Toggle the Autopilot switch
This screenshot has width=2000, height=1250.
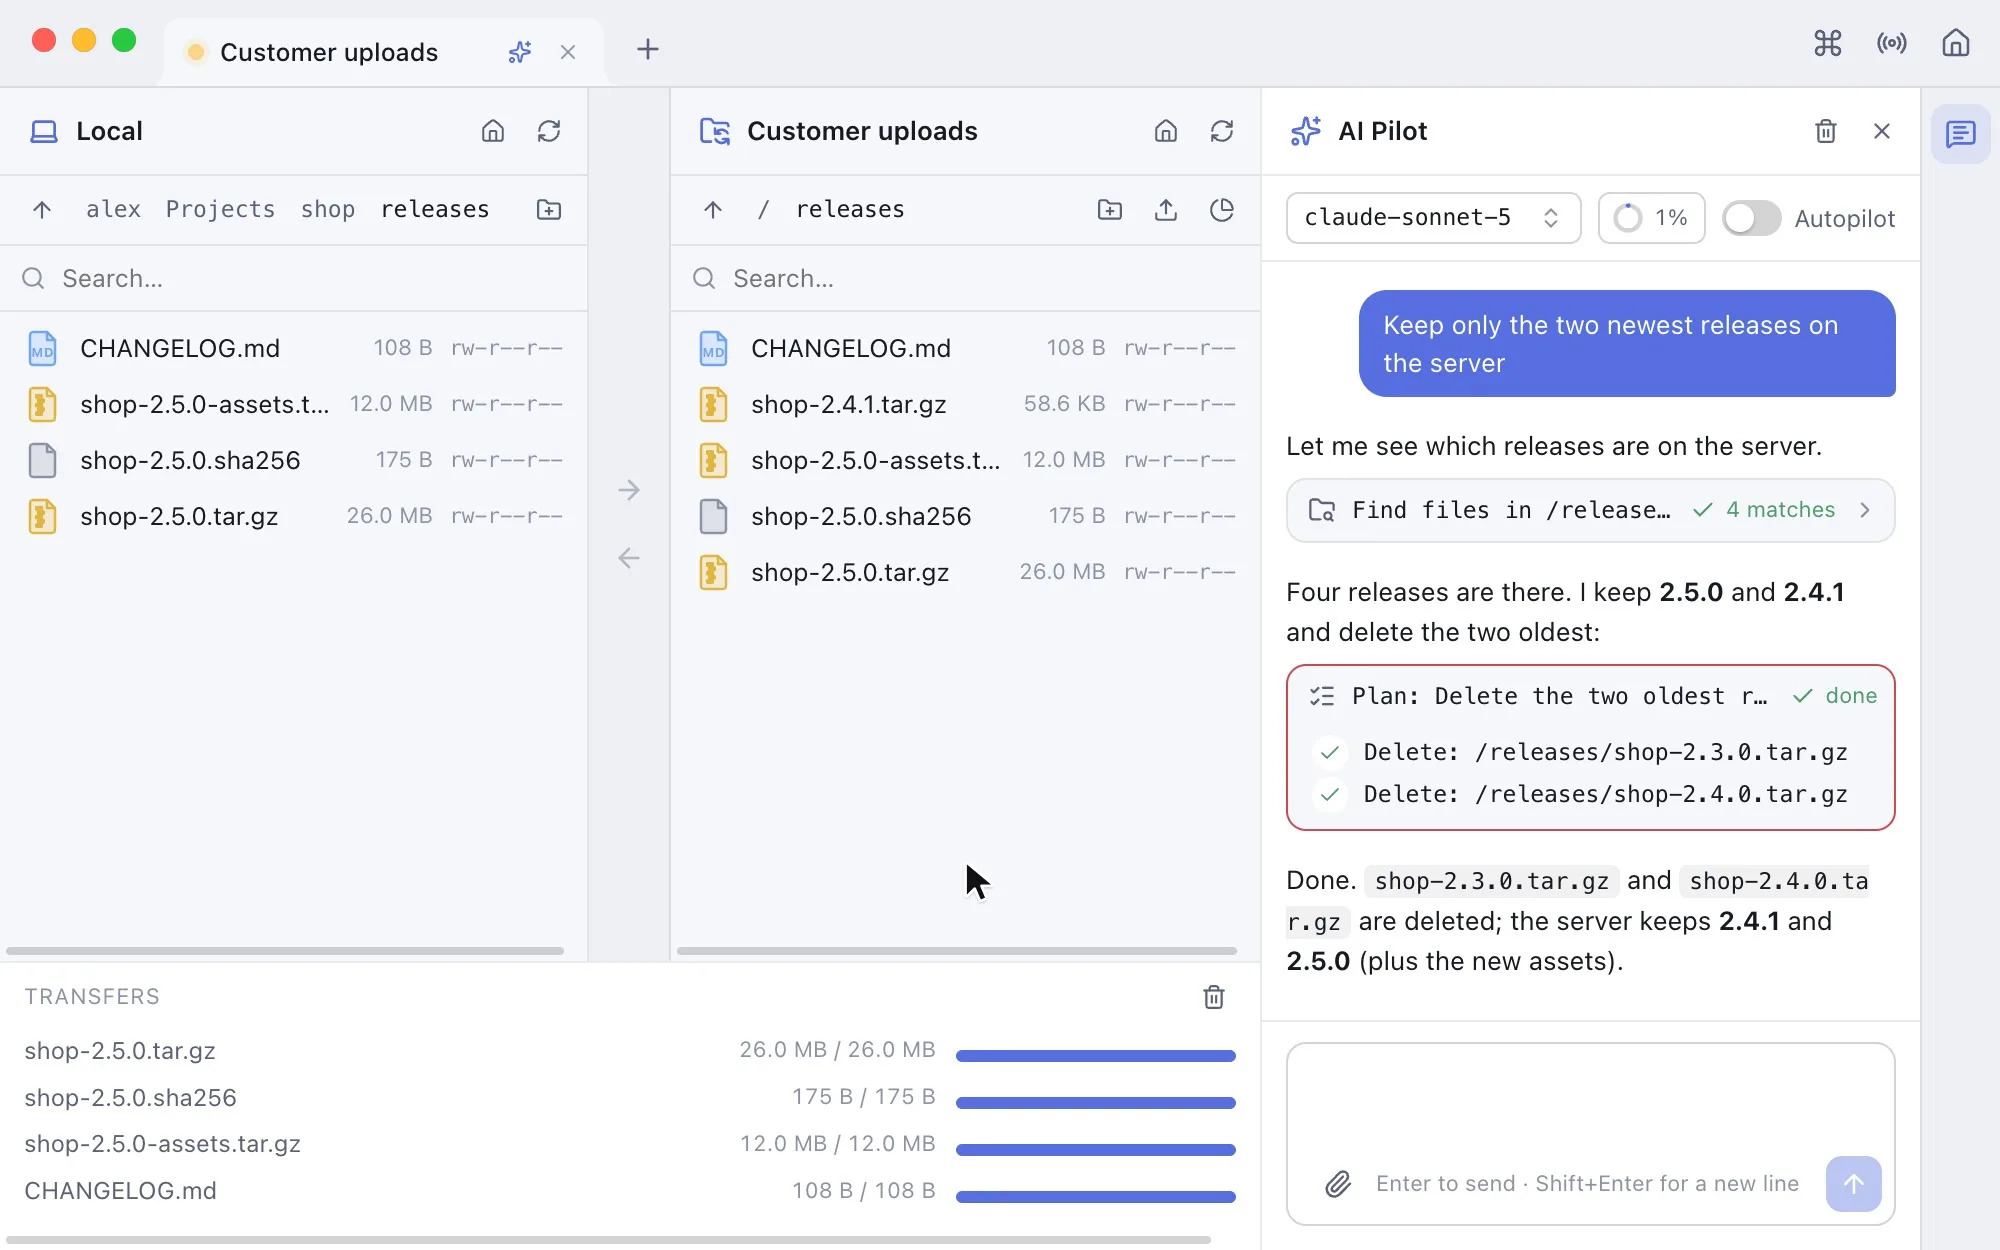[1751, 218]
